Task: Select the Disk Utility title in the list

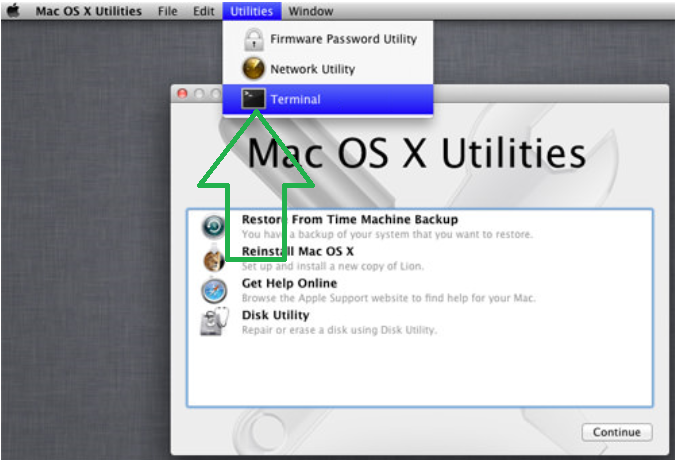Action: click(x=275, y=316)
